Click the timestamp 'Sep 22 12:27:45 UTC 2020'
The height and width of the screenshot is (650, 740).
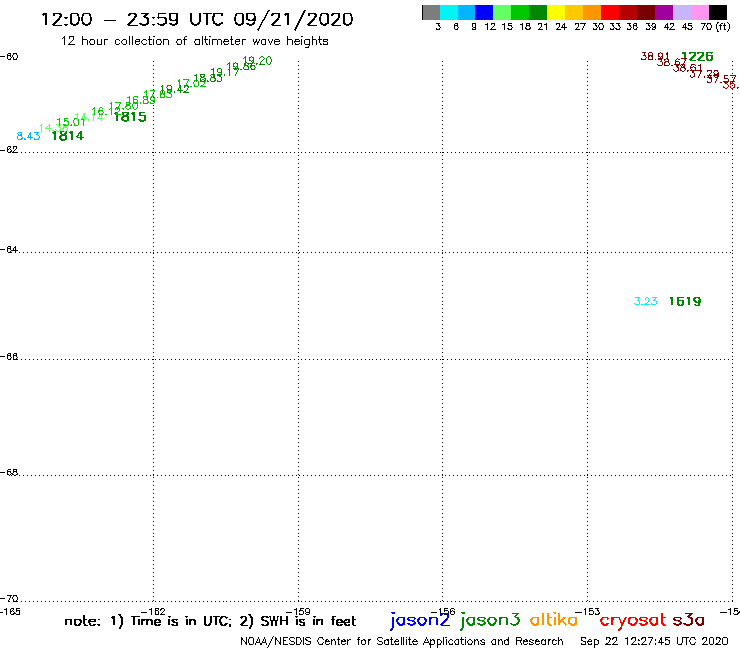point(654,642)
